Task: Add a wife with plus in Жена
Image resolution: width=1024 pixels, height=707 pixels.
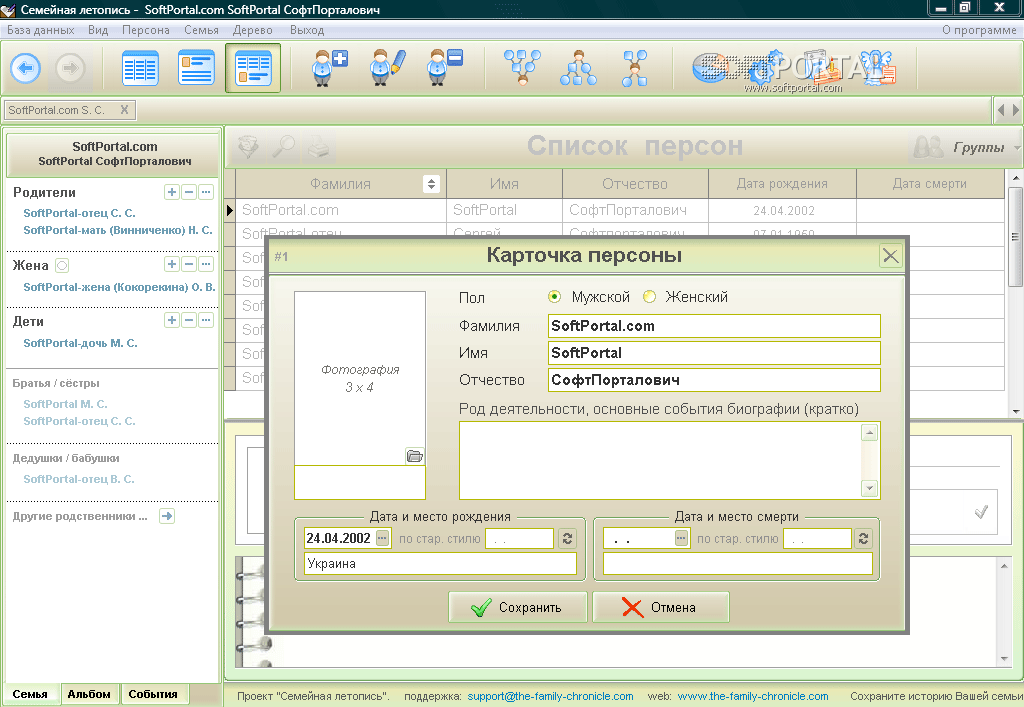Action: point(172,264)
